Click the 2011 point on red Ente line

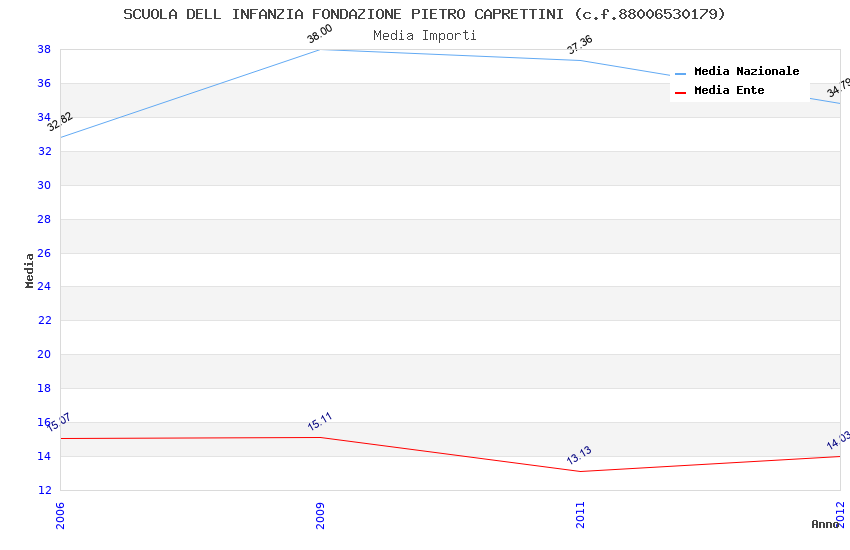581,471
